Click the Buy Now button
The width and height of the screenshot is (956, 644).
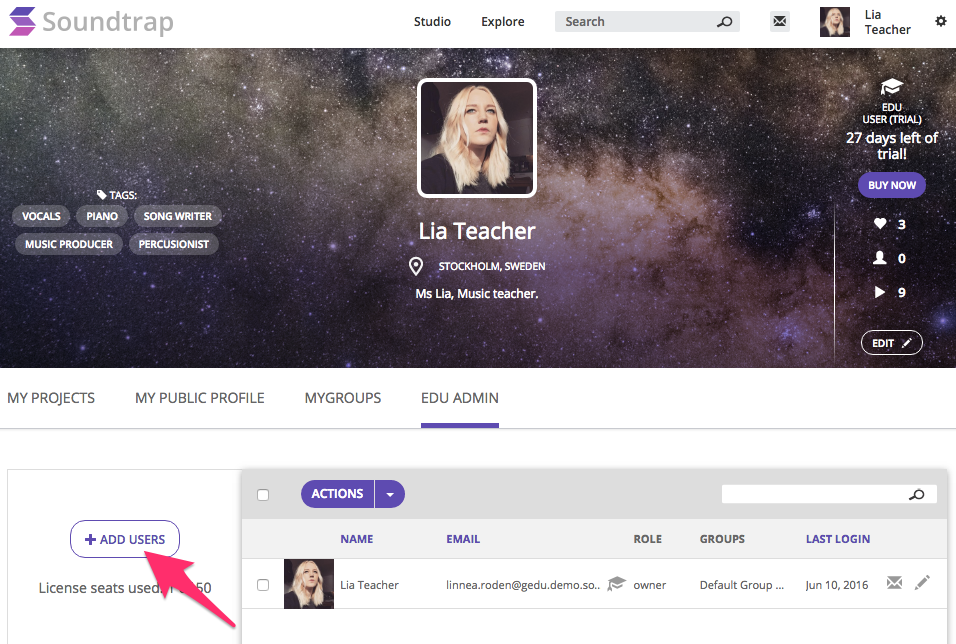tap(892, 185)
